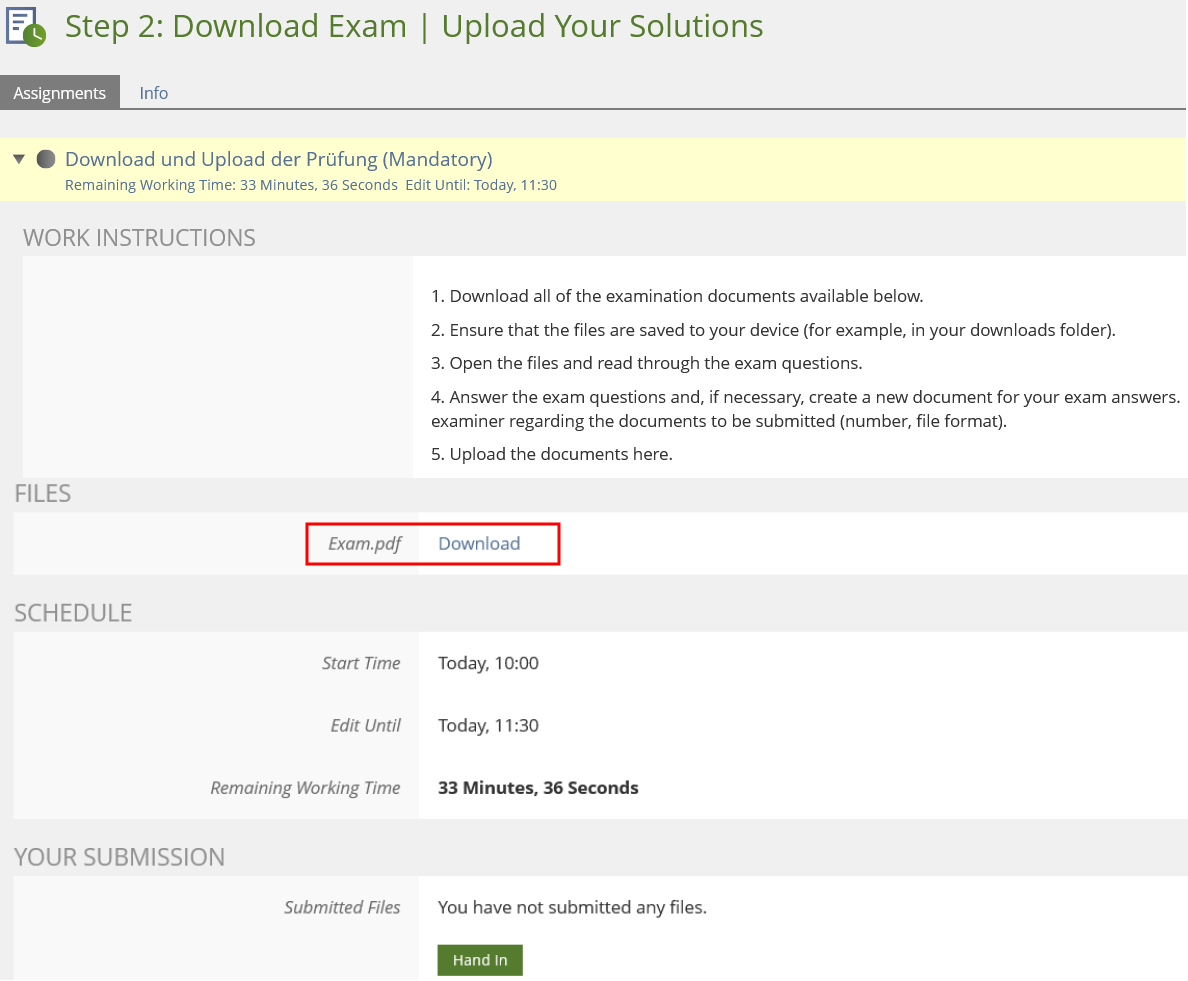Click the Start Time value Today, 10:00
This screenshot has height=981, width=1188.
[x=488, y=663]
